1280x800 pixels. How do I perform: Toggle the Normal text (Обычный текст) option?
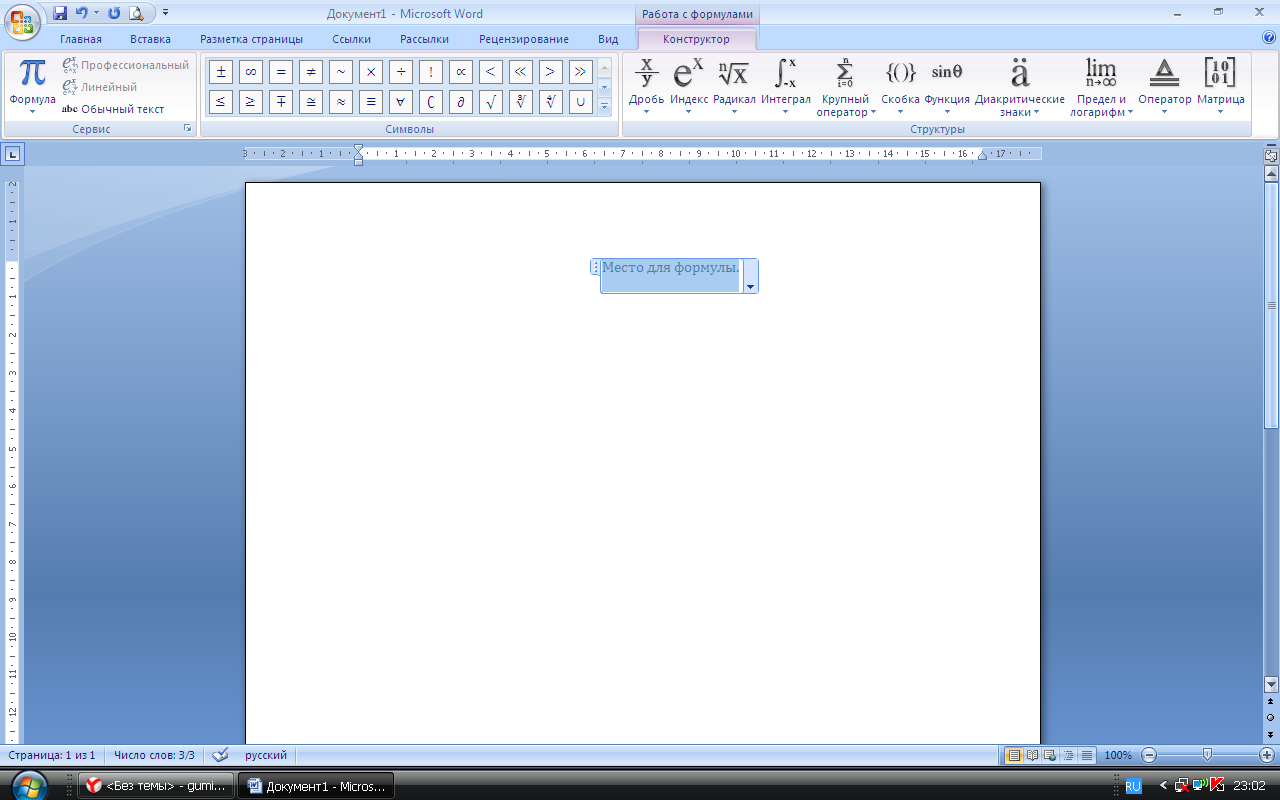pos(113,109)
